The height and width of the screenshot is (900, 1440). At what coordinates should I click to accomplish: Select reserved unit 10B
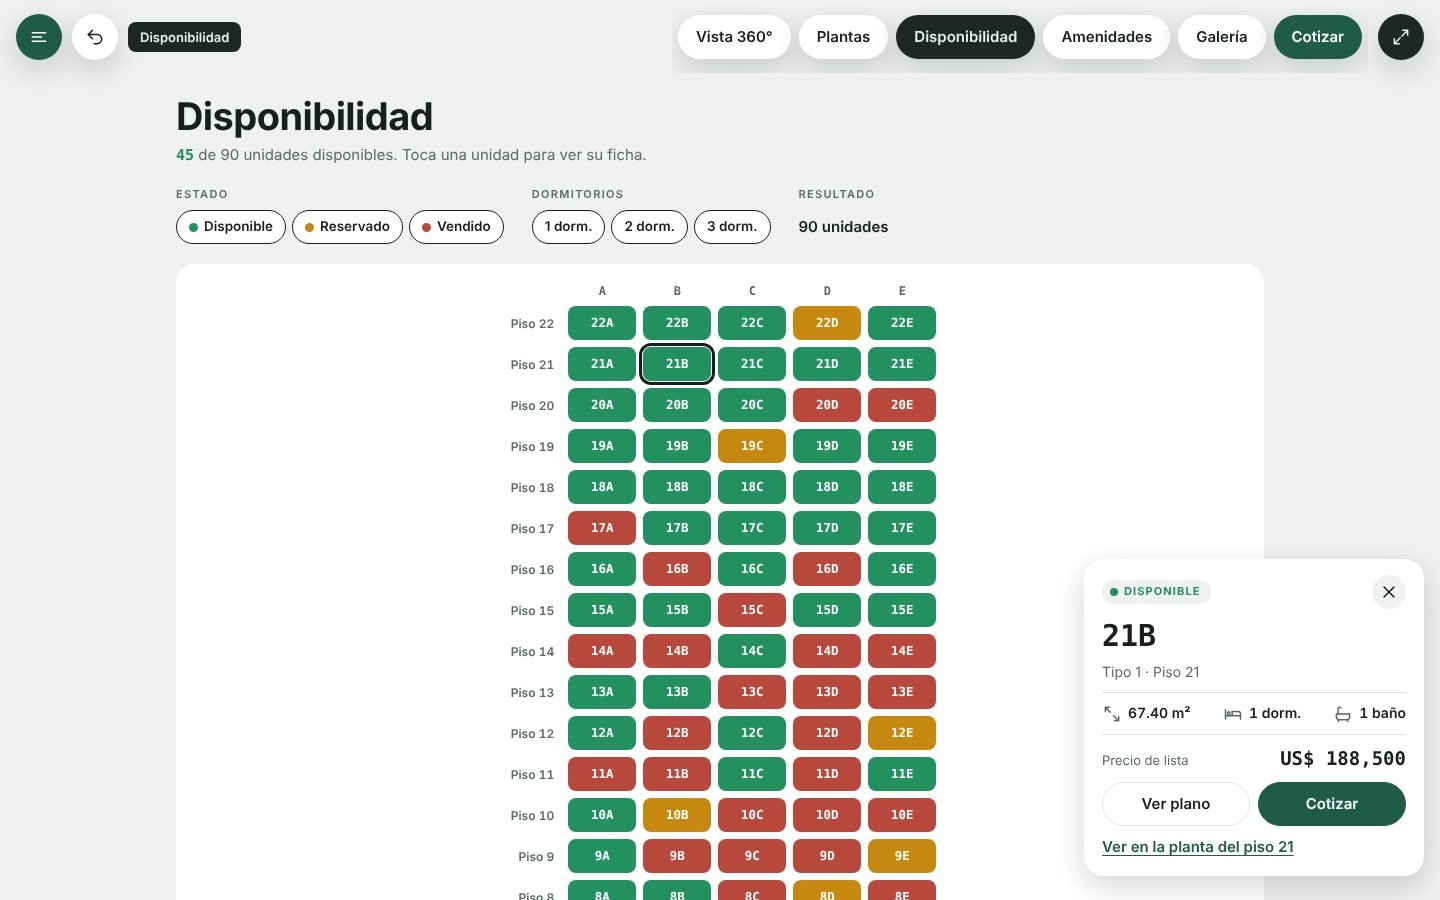[x=677, y=815]
